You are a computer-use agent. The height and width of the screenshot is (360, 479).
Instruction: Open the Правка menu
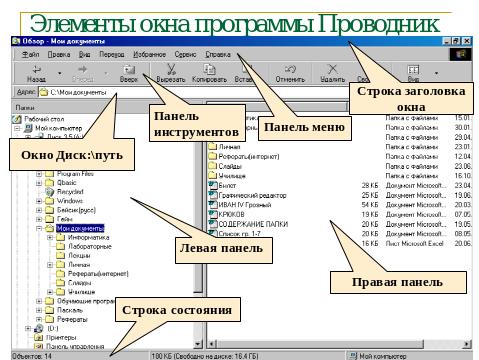[59, 54]
